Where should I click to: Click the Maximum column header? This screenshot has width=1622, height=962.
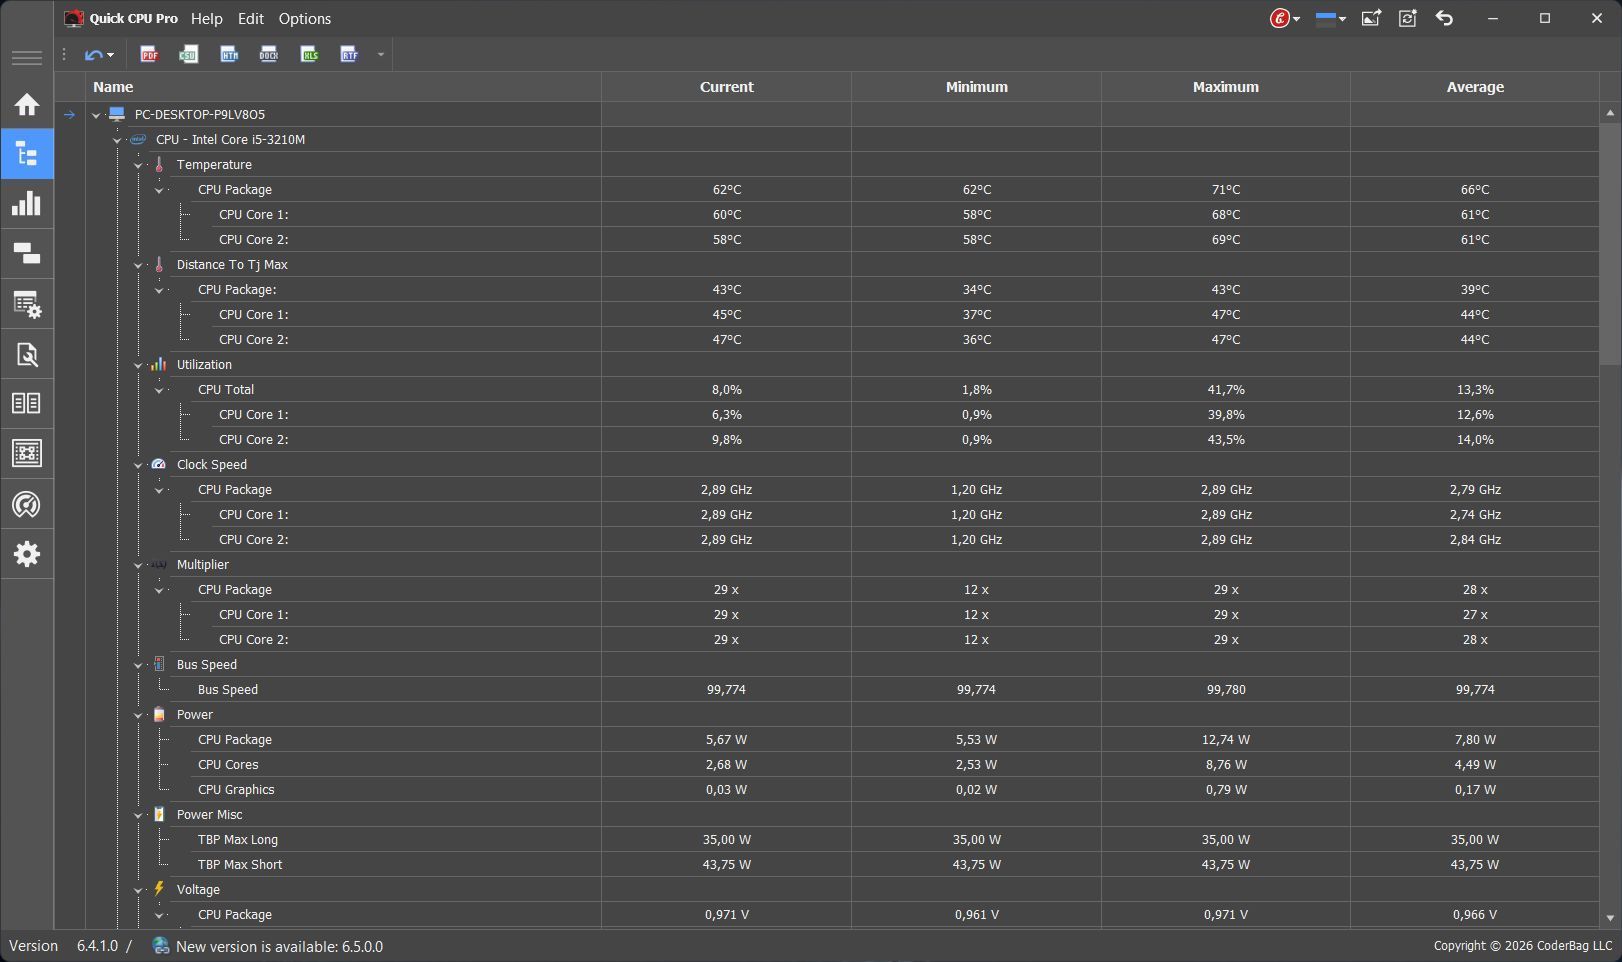[1225, 87]
